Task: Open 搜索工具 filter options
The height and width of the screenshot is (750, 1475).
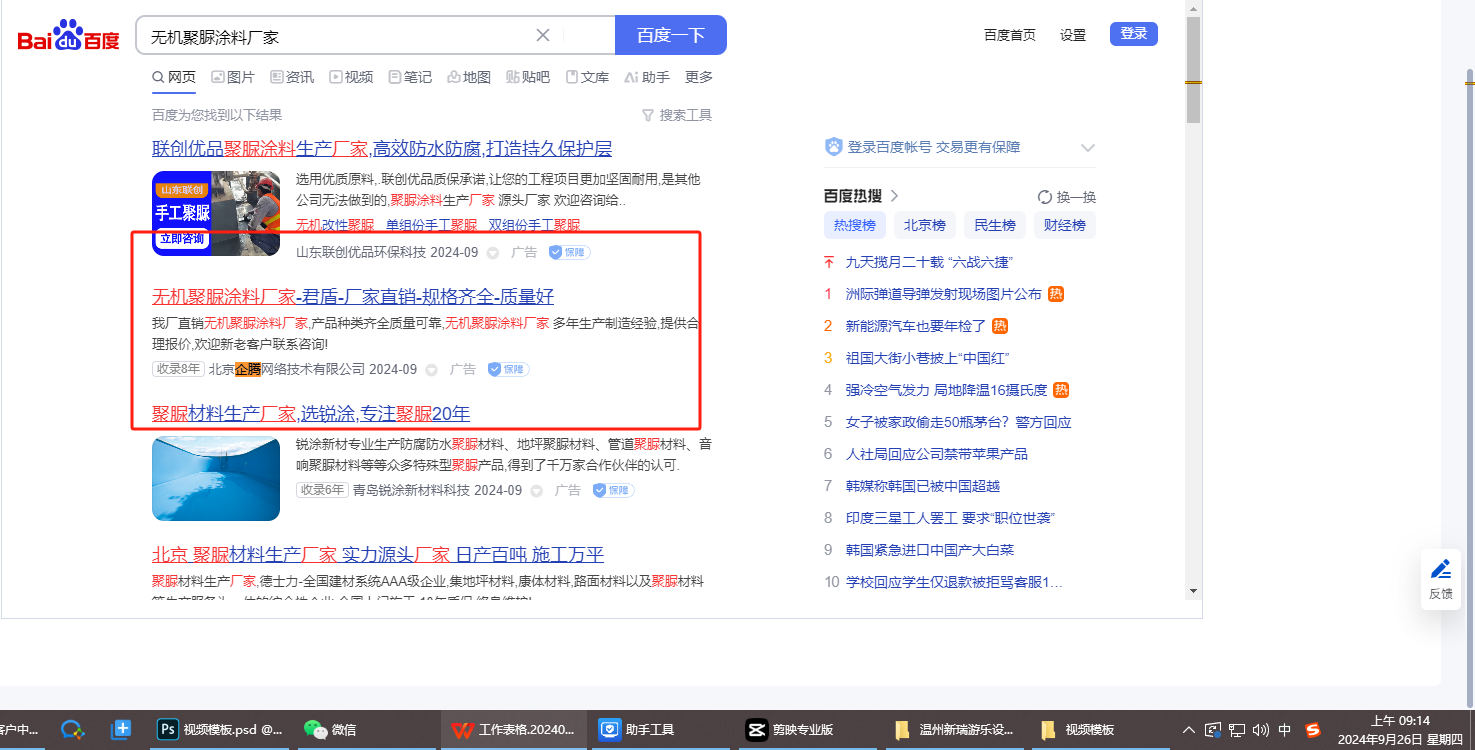Action: coord(677,115)
